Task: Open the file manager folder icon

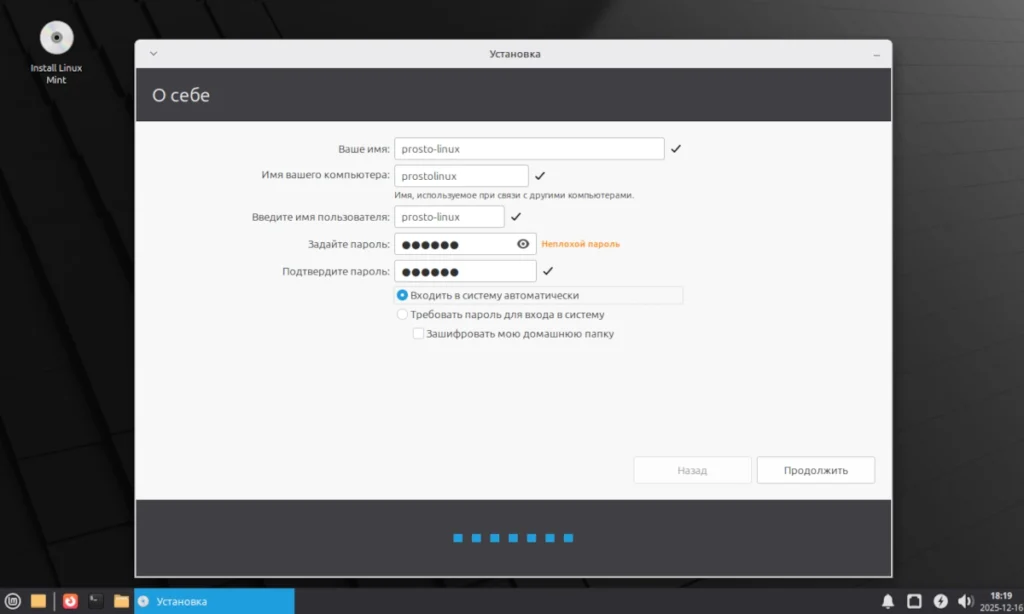Action: coord(121,601)
